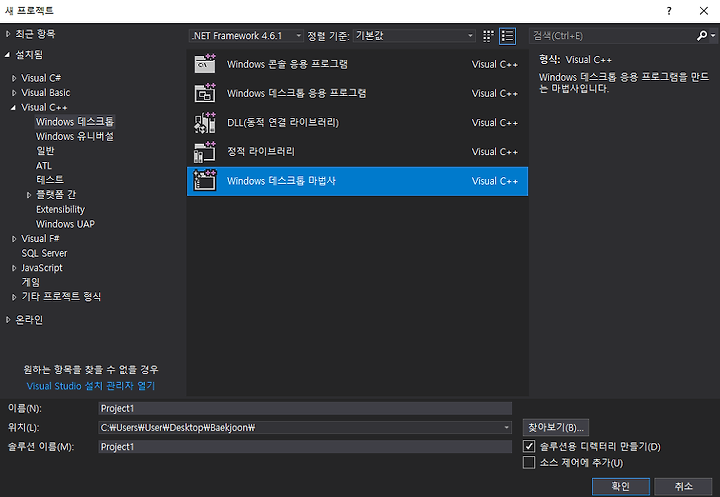Screen dimensions: 720x497
Task: Close the 새 프로젝트 dialog
Action: point(703,11)
